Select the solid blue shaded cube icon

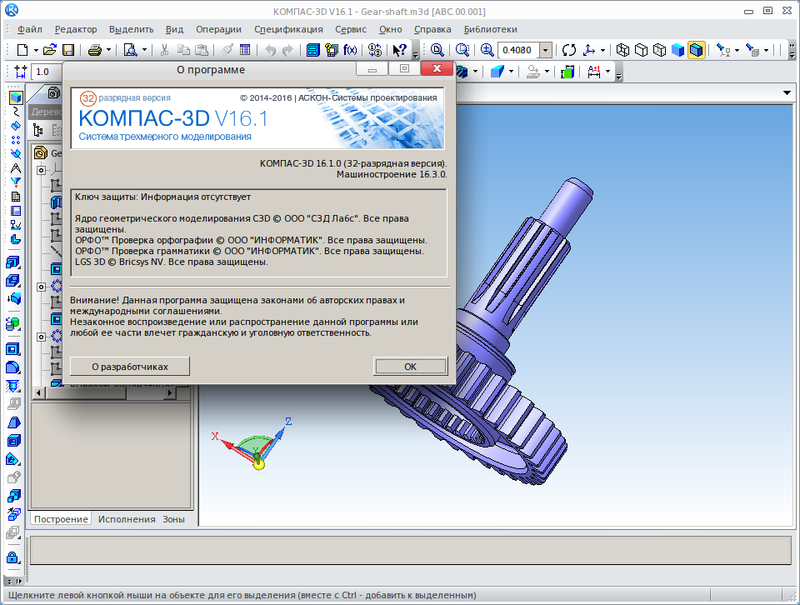(x=678, y=50)
